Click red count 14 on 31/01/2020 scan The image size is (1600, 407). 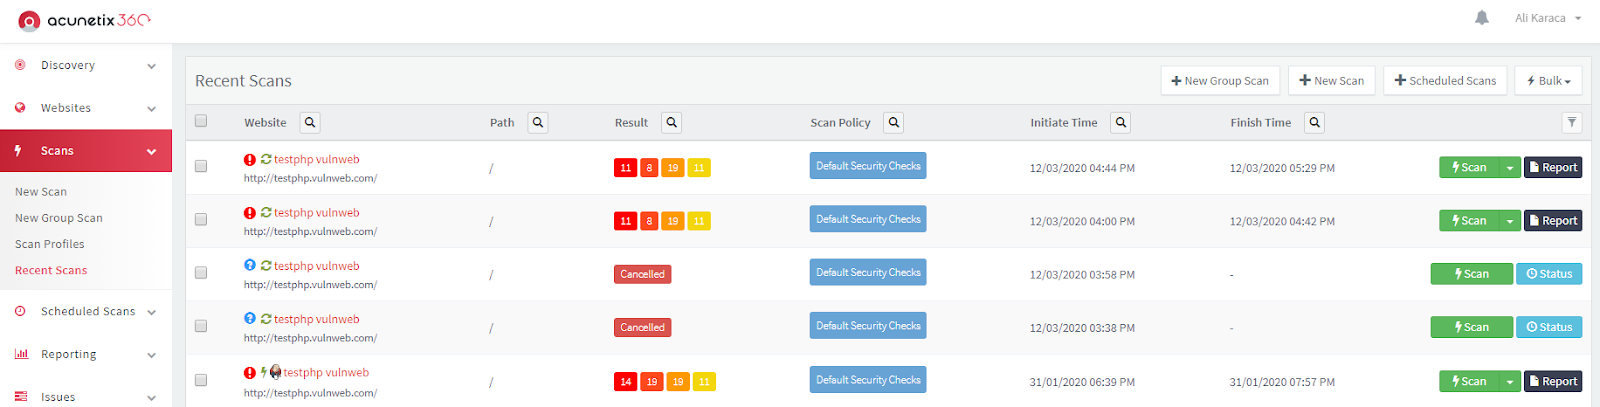625,382
